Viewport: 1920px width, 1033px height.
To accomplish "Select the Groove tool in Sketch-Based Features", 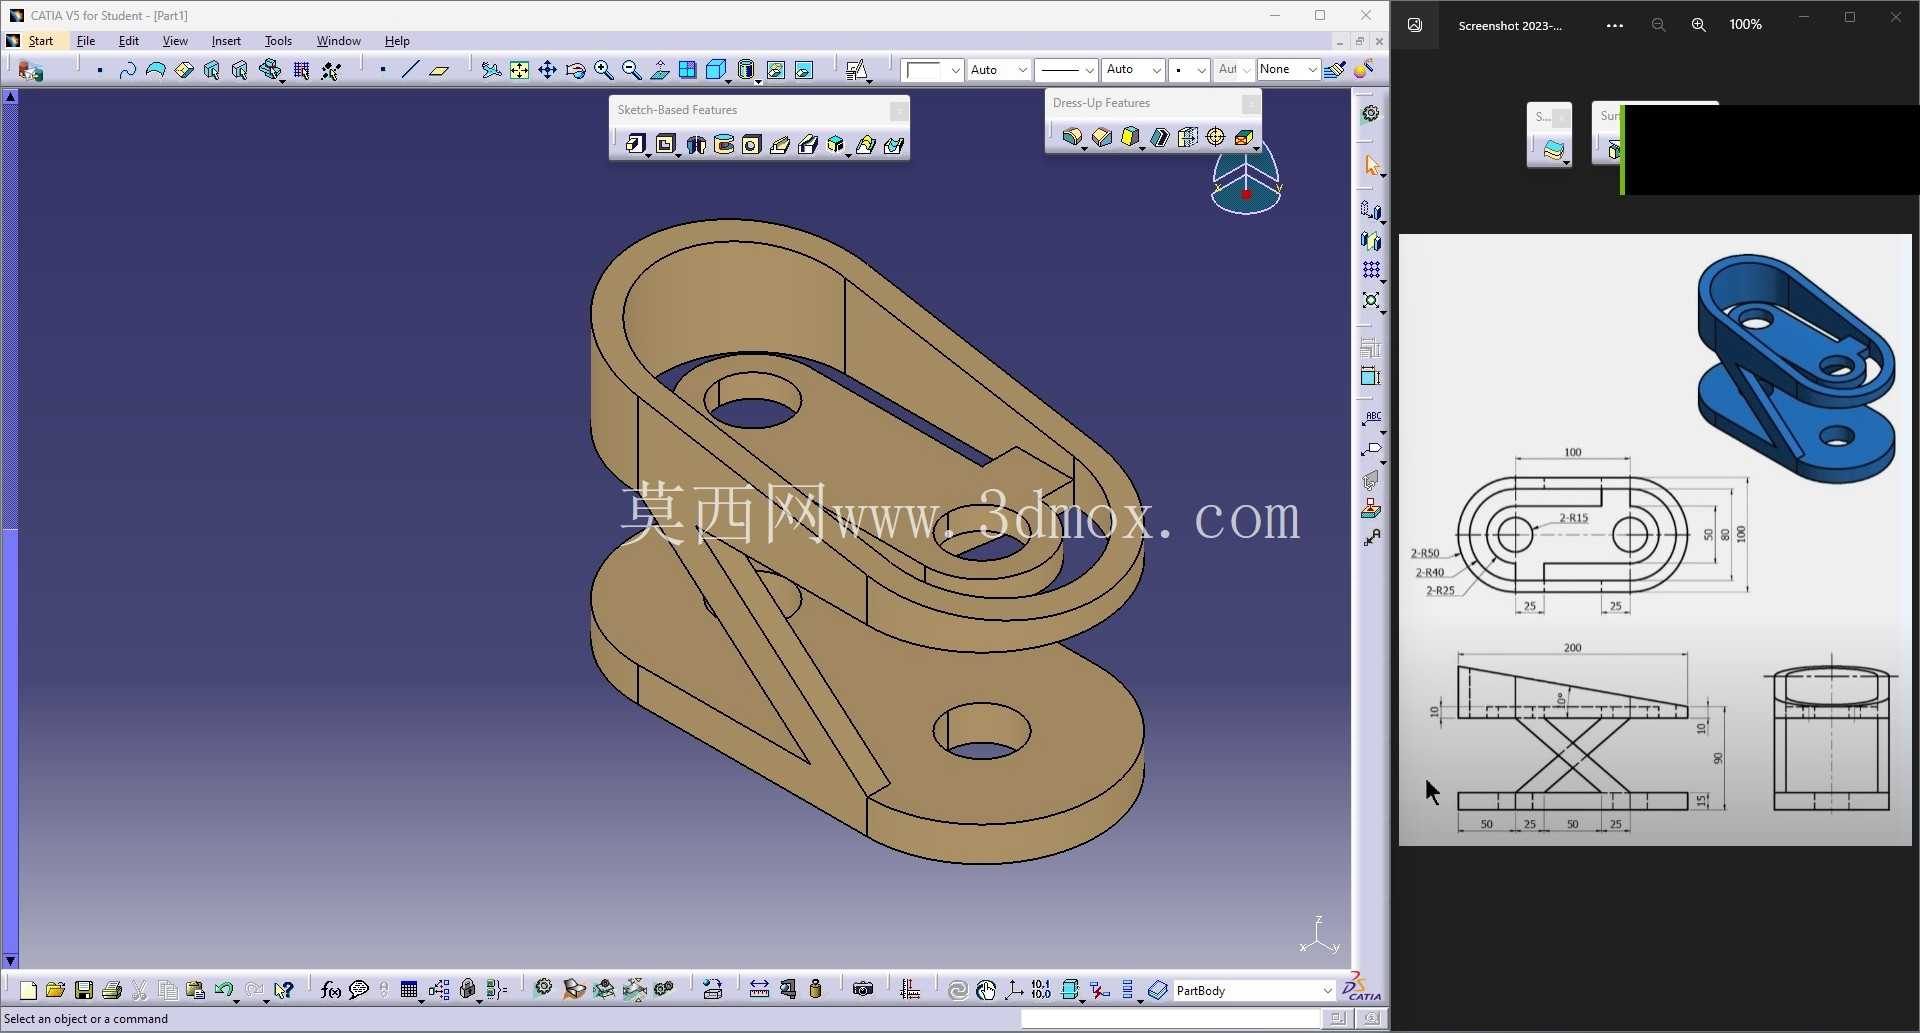I will (x=724, y=144).
